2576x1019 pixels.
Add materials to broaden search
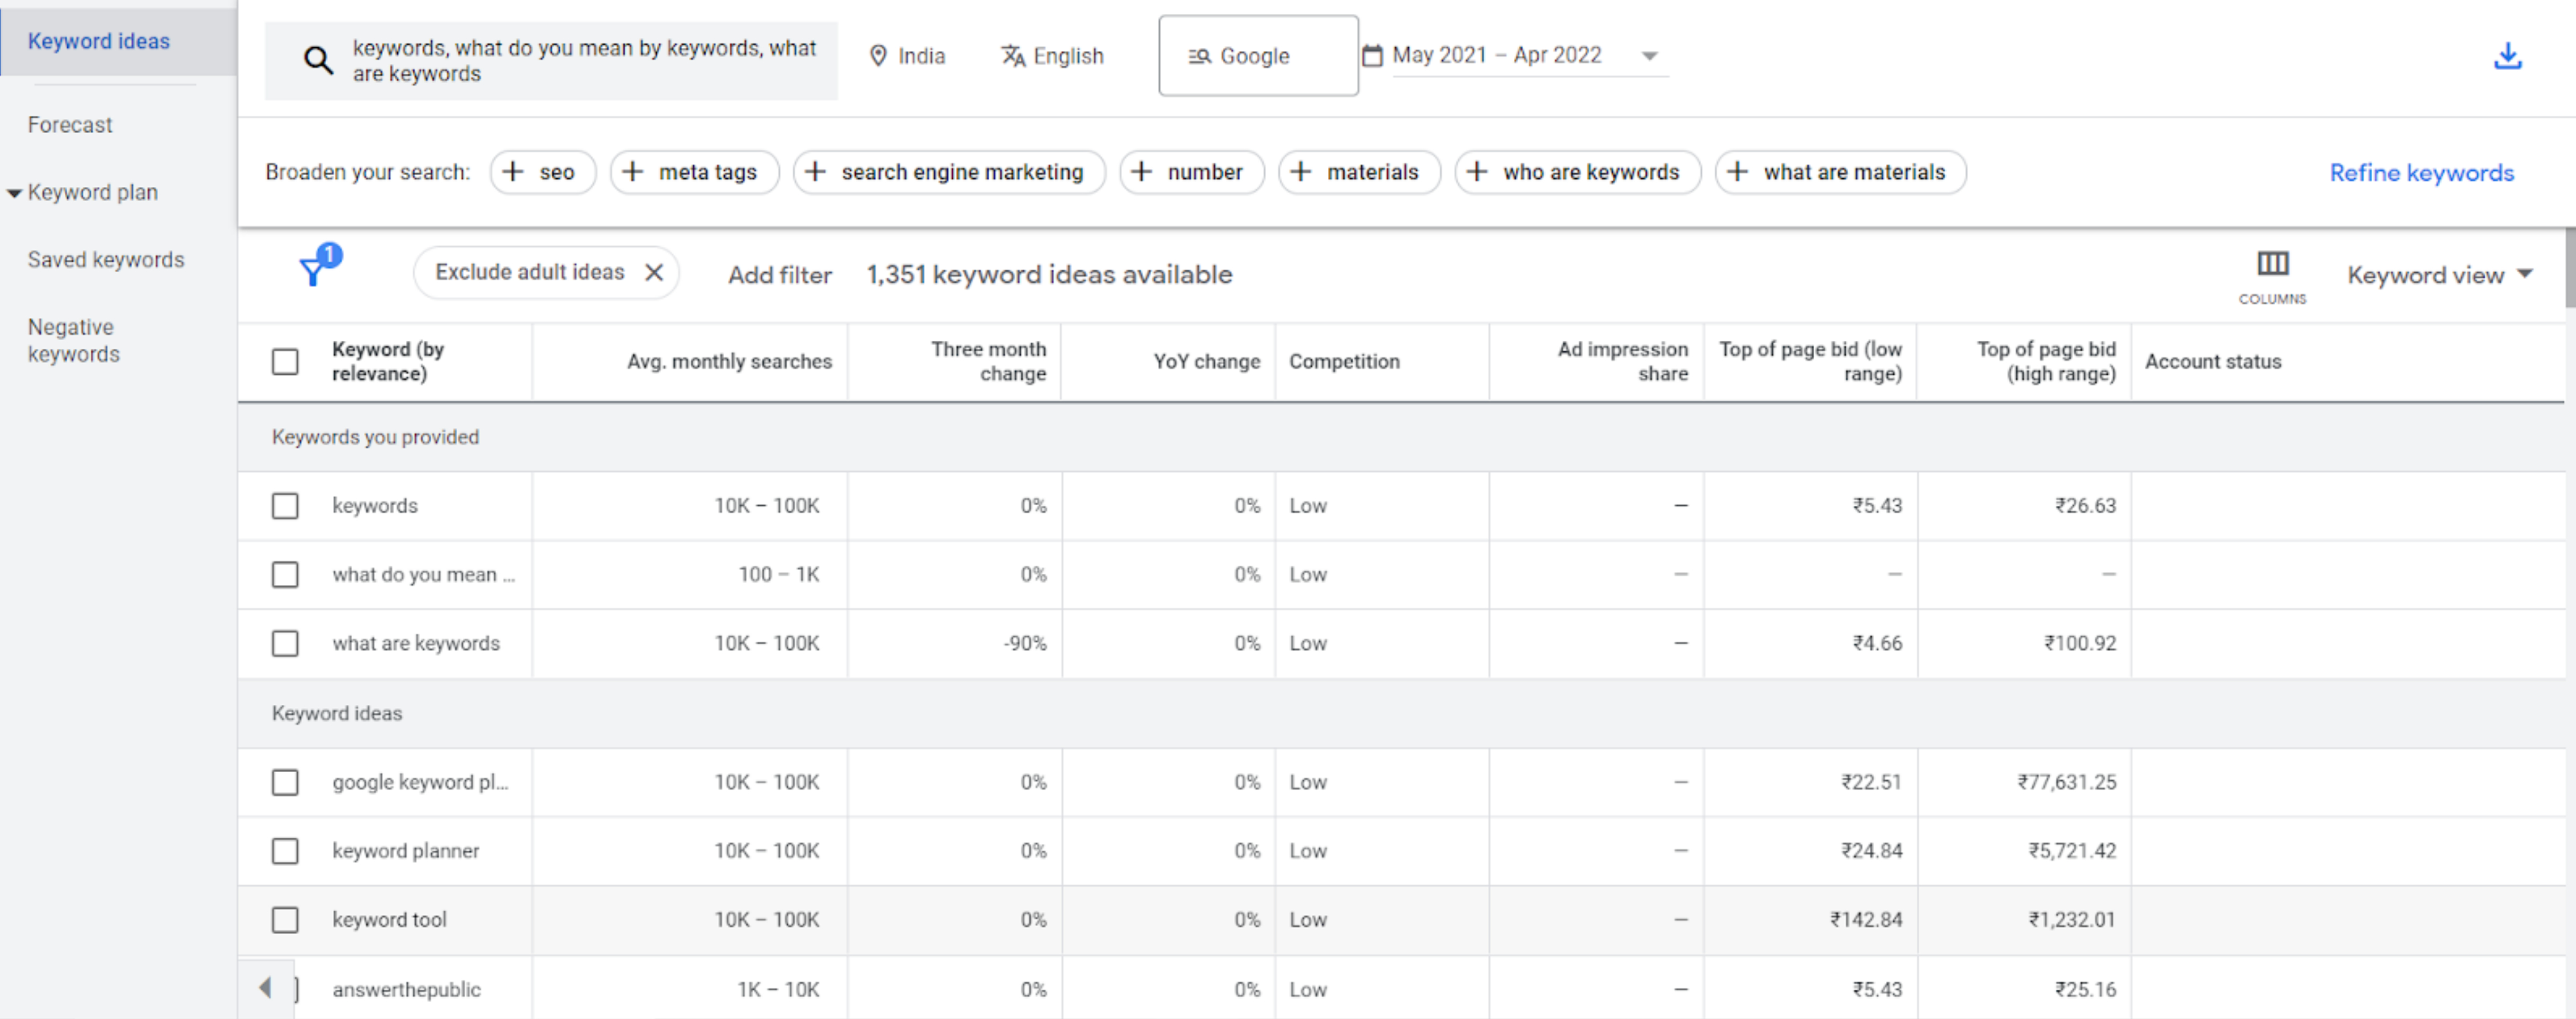click(x=1359, y=172)
